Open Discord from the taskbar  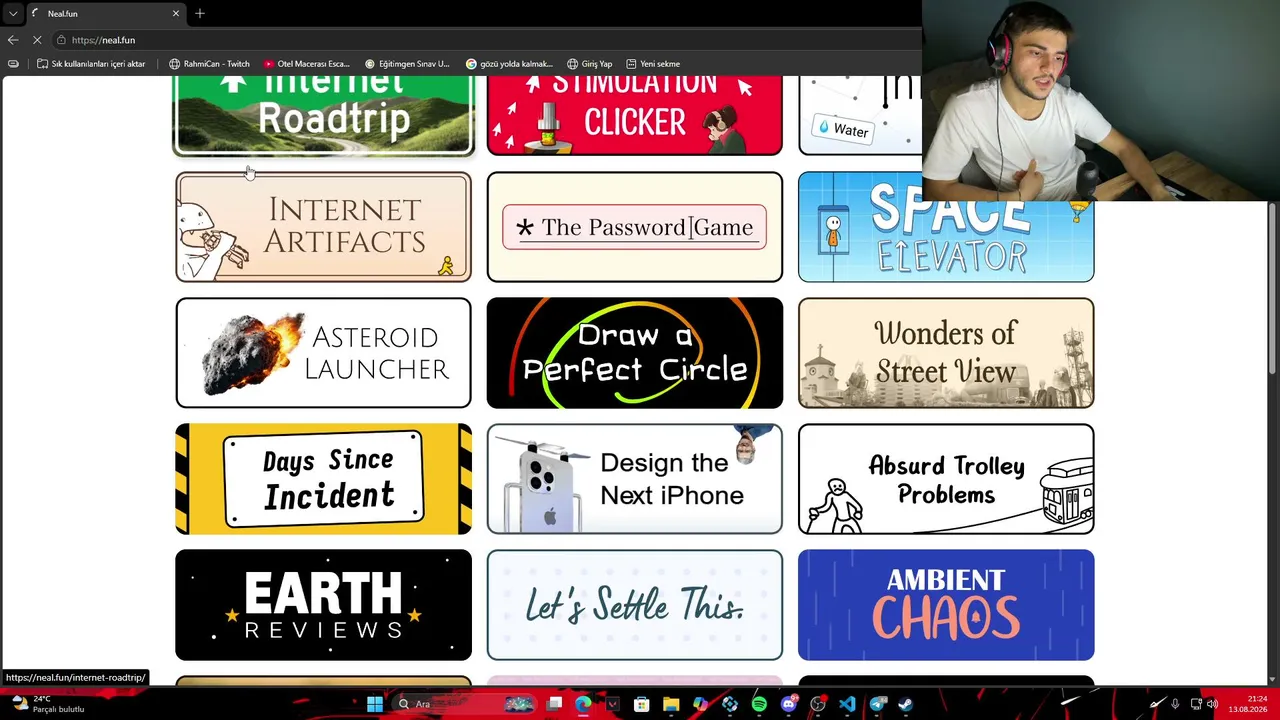(x=789, y=704)
